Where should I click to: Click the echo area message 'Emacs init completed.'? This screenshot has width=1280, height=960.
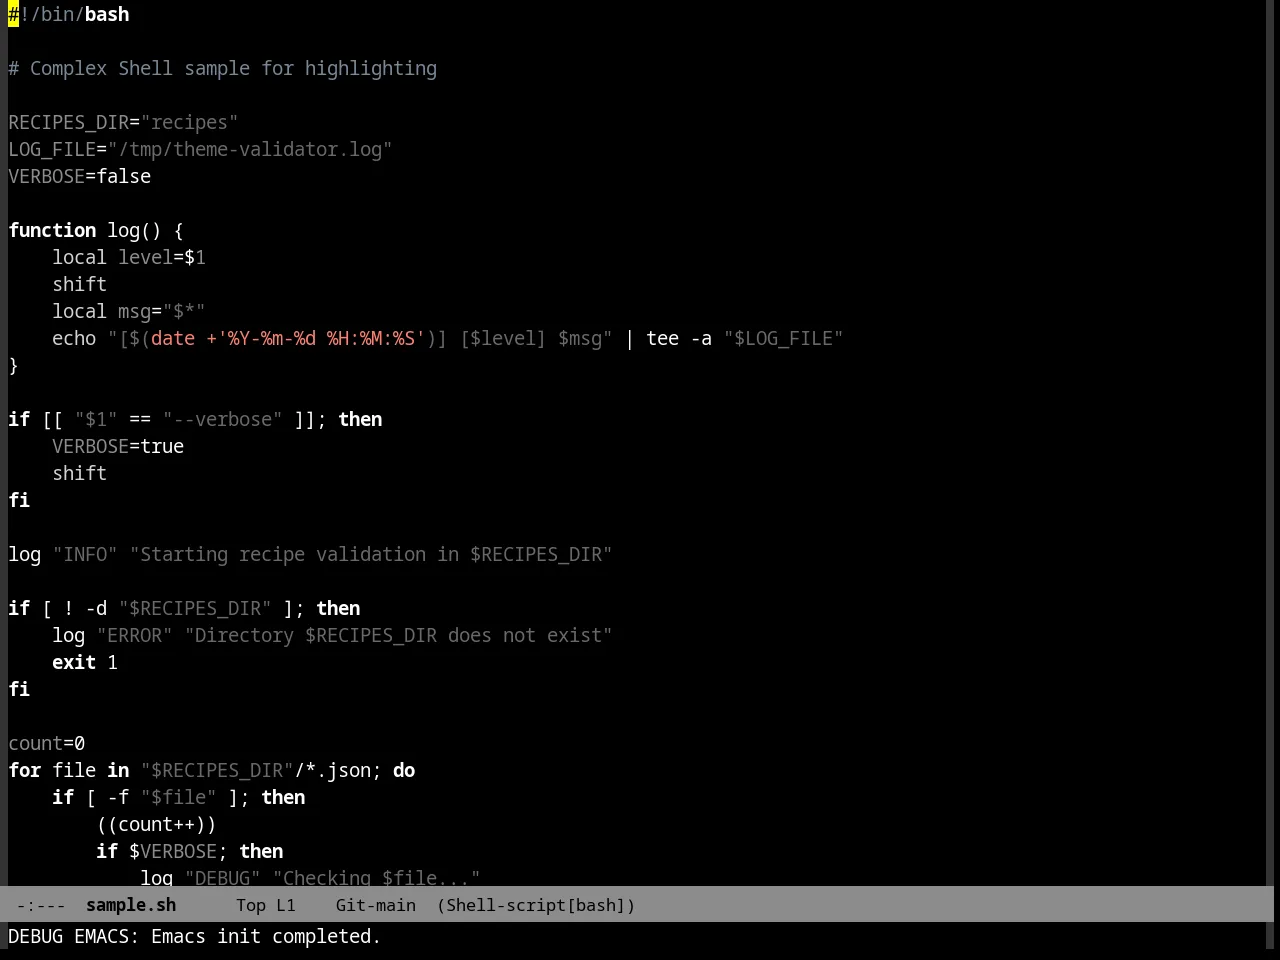coord(266,936)
